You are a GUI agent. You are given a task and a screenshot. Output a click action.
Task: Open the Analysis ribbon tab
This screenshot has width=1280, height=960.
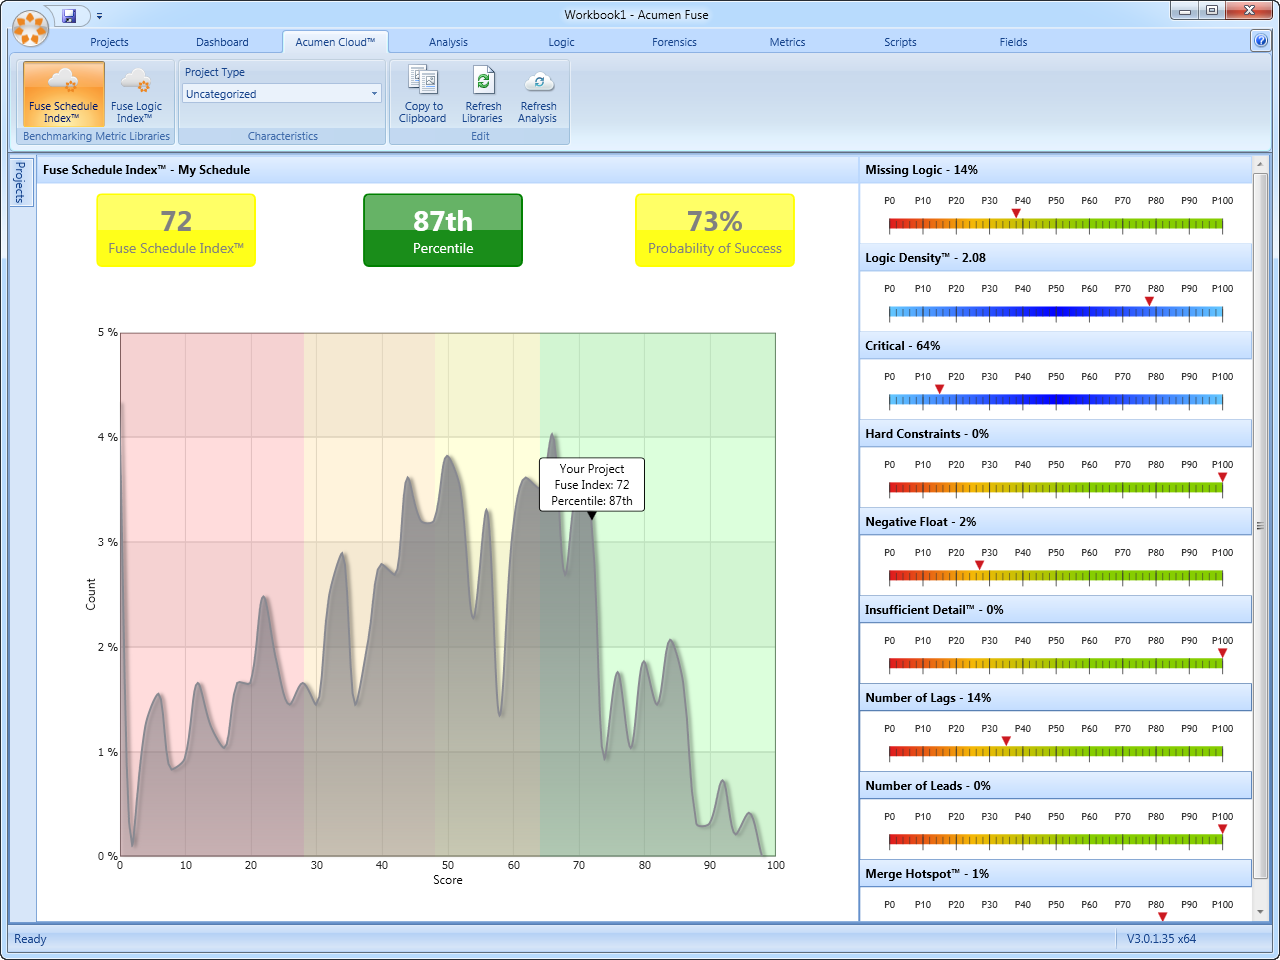click(x=448, y=42)
